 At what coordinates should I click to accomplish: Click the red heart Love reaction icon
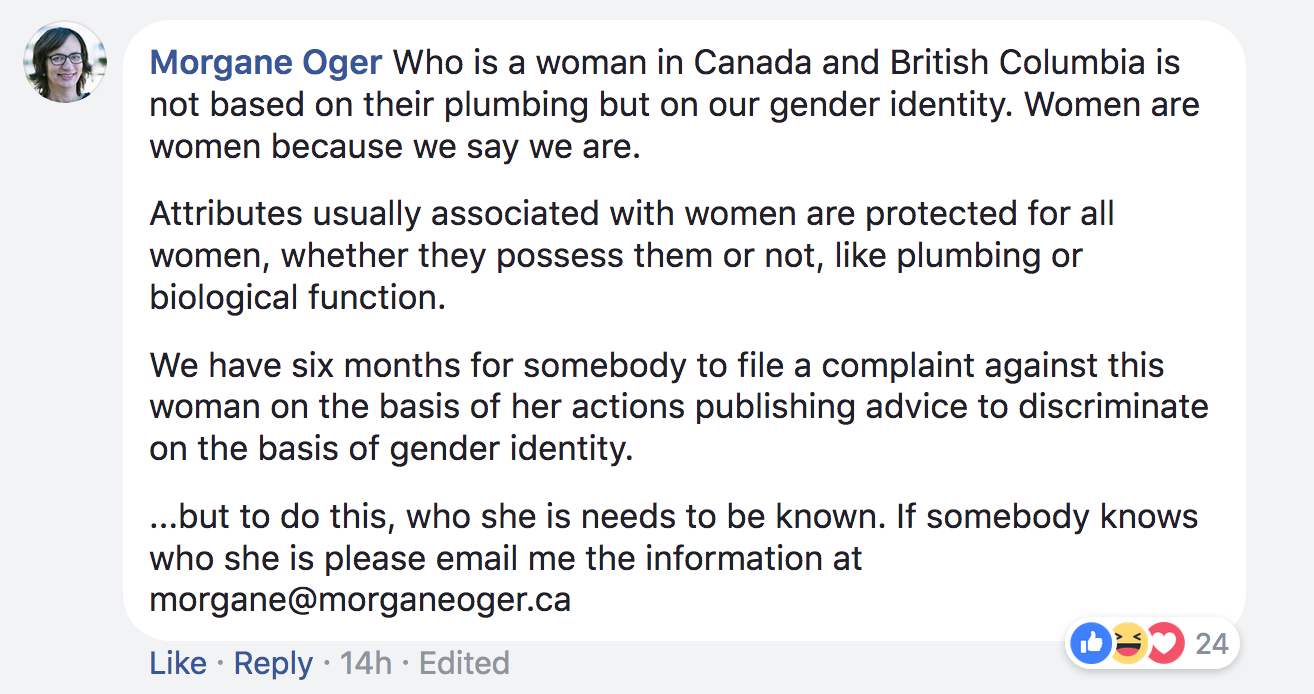[1165, 643]
